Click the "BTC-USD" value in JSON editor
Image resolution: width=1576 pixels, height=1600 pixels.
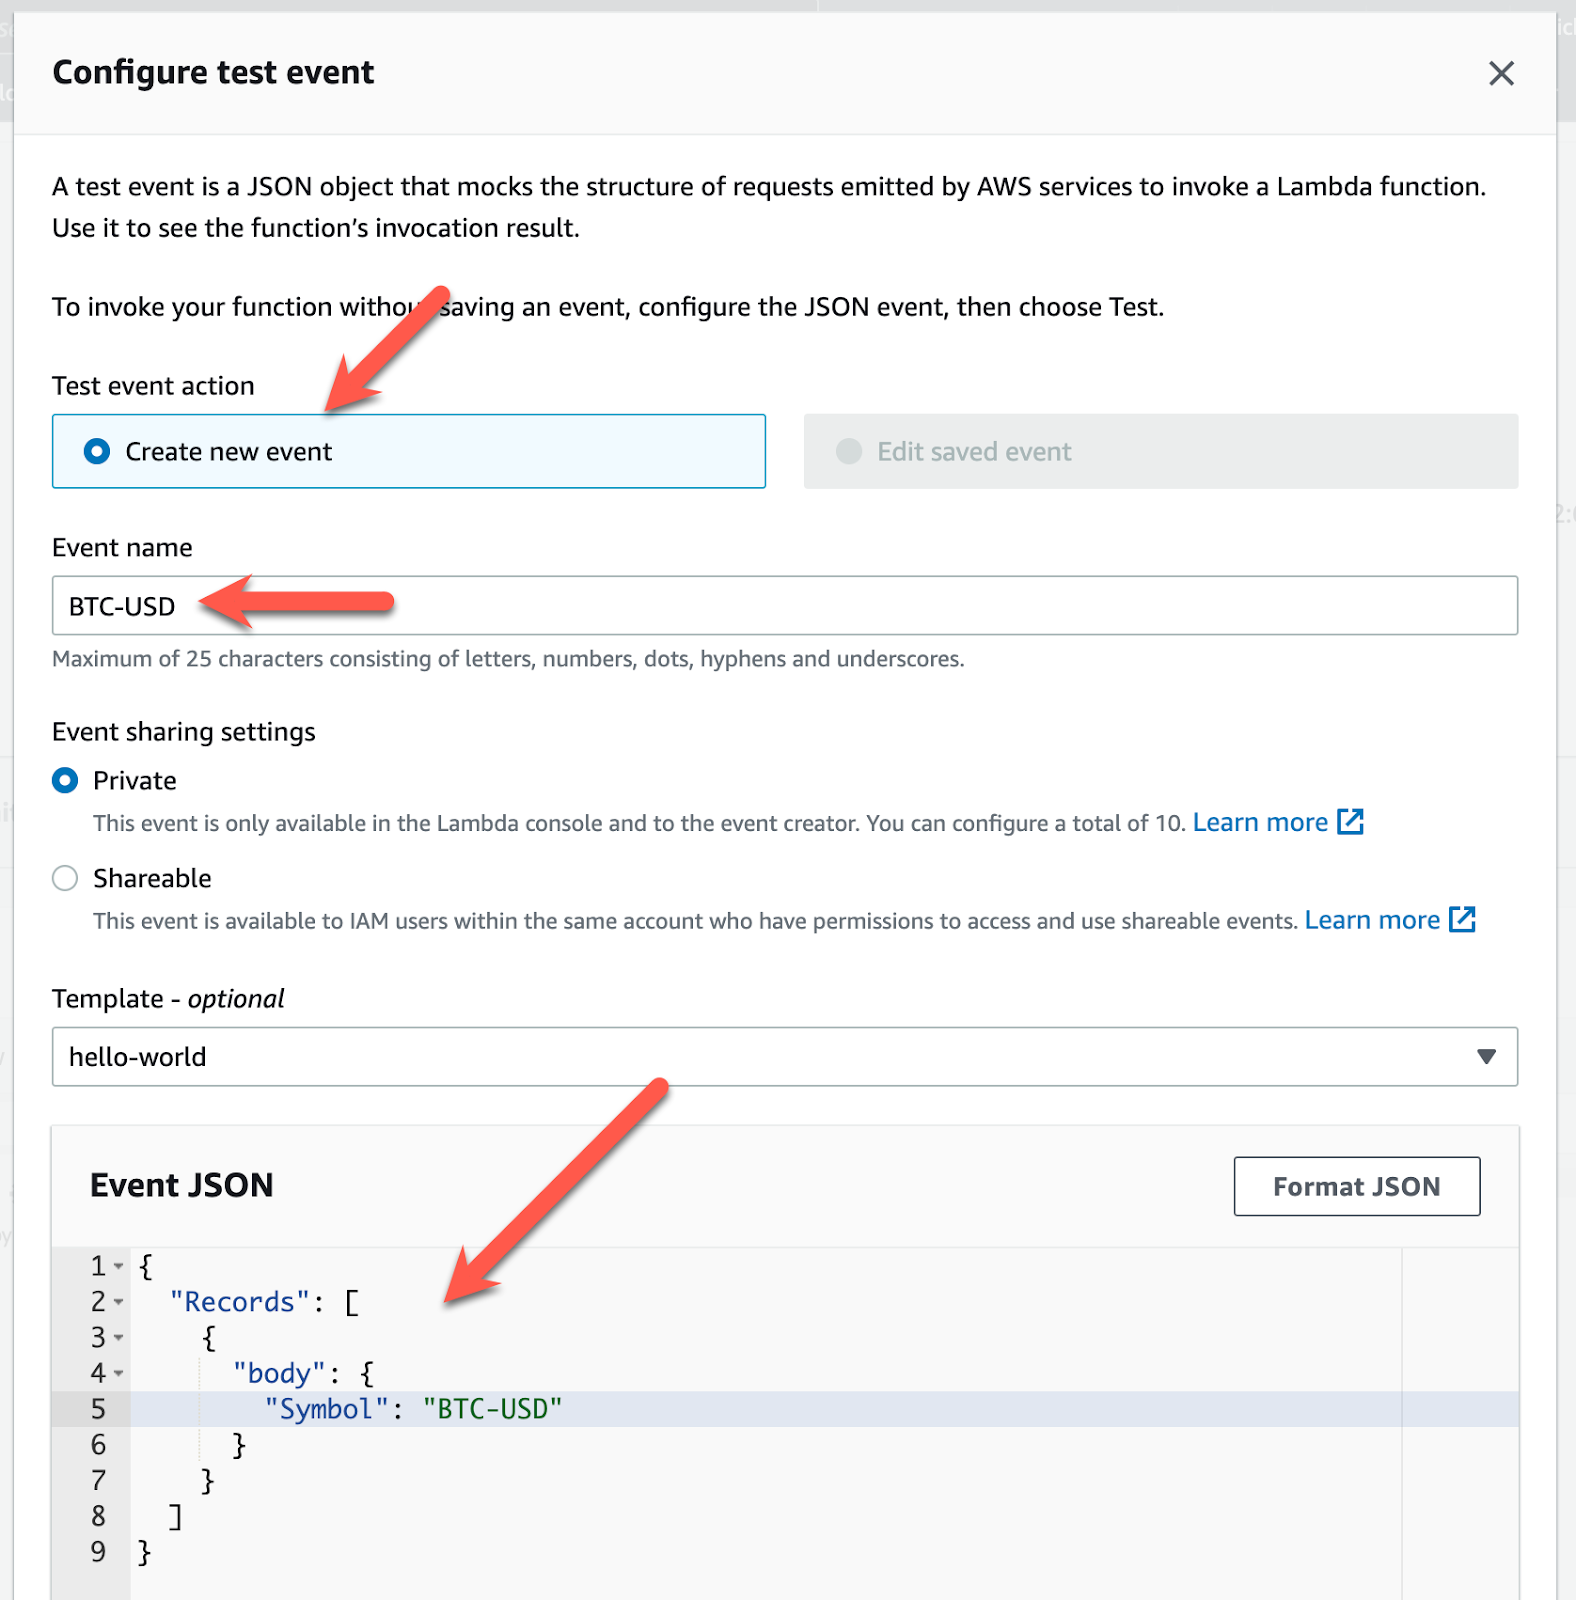click(492, 1410)
